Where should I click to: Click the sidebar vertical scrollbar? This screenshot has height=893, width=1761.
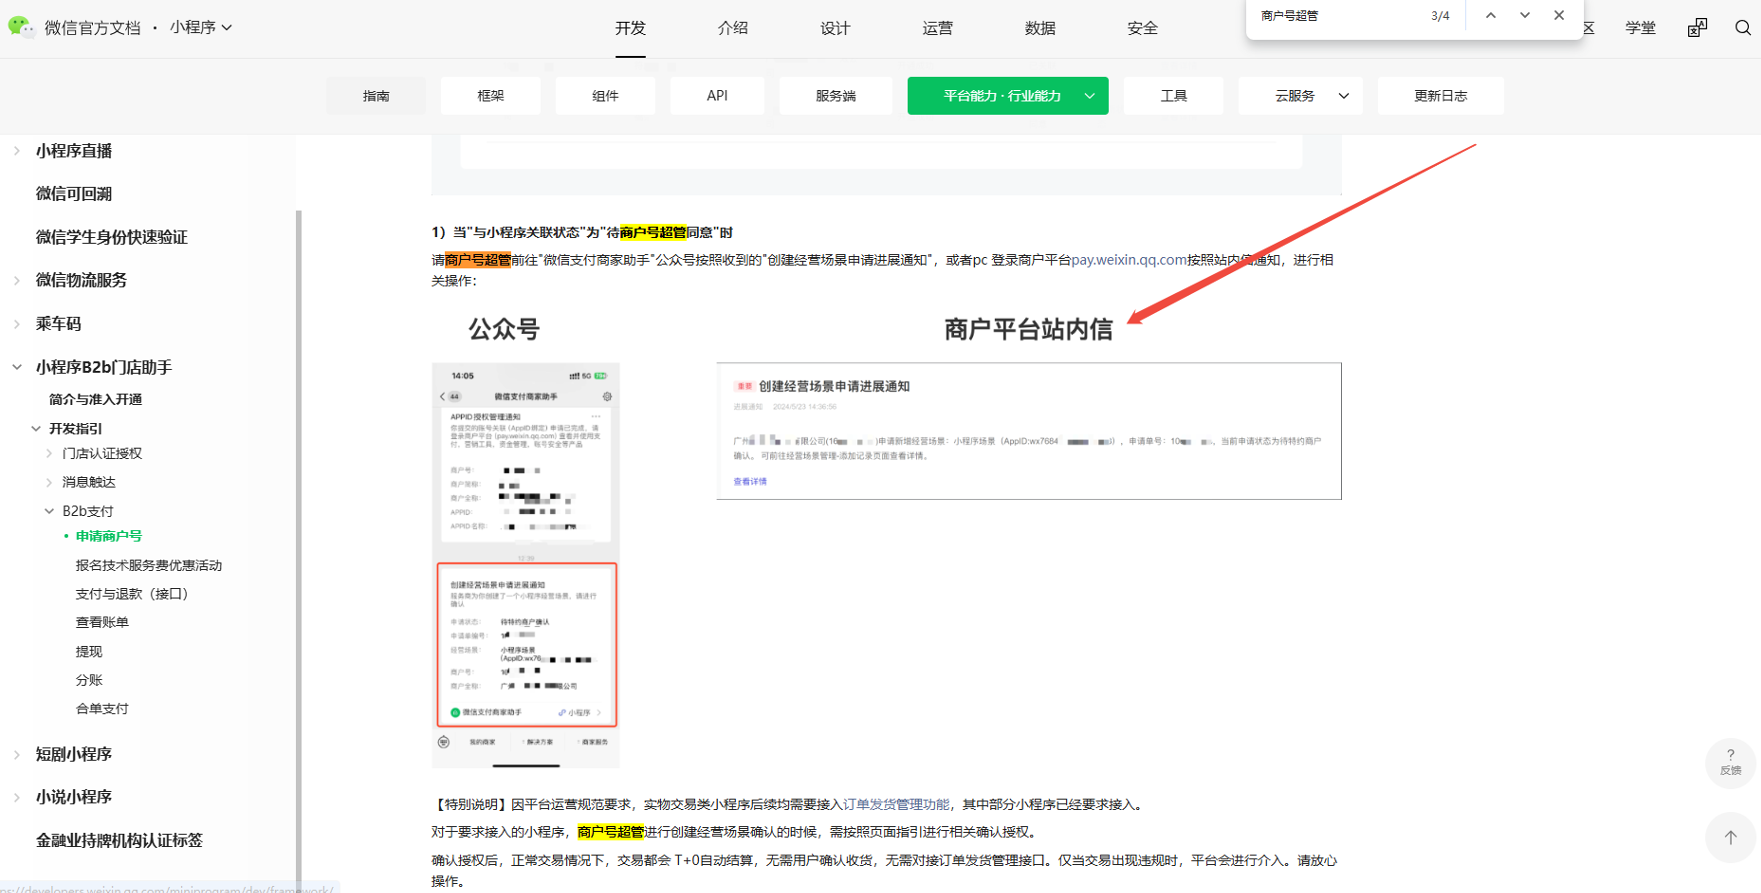[x=298, y=550]
